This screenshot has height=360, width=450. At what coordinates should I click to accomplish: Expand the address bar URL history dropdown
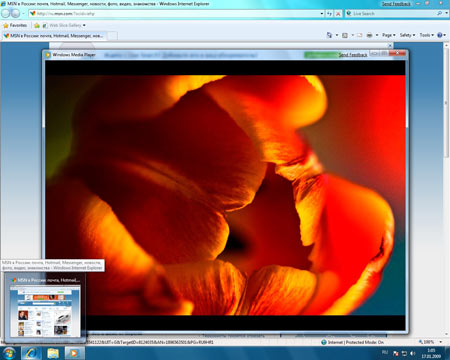pos(322,14)
